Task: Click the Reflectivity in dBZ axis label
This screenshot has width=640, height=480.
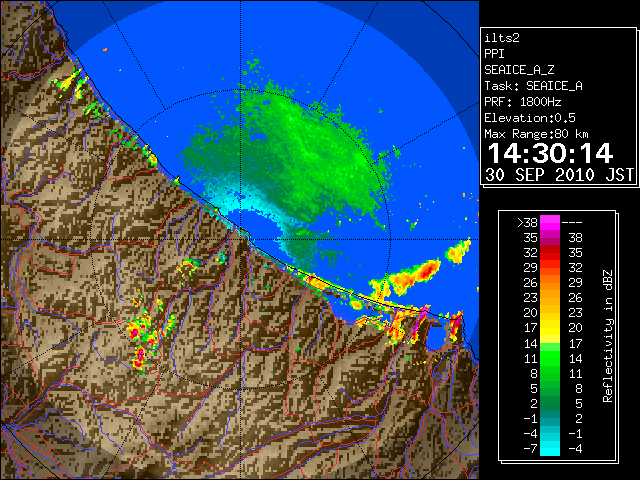Action: (608, 336)
